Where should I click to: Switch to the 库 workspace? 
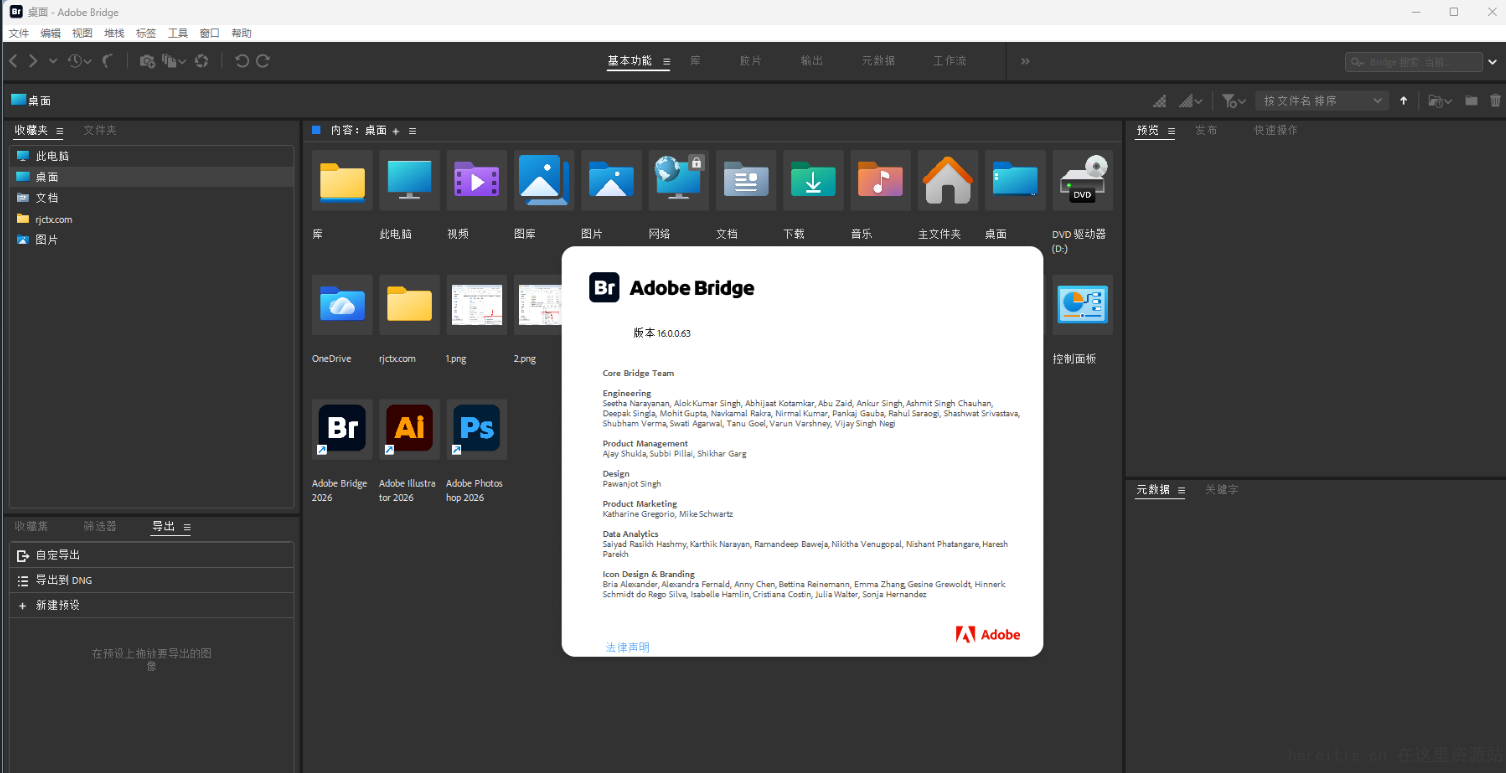(x=695, y=61)
